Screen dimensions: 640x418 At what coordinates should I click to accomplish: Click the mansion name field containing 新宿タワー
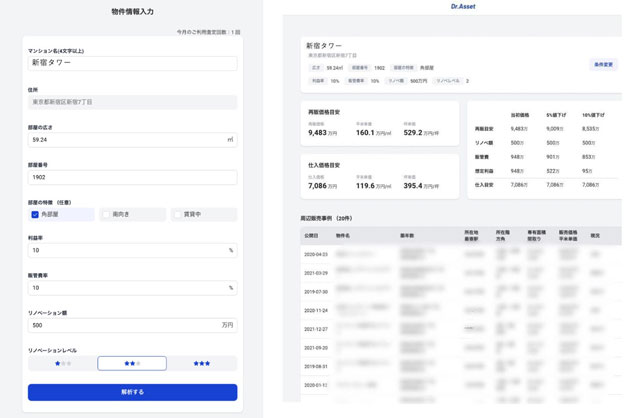coord(132,63)
